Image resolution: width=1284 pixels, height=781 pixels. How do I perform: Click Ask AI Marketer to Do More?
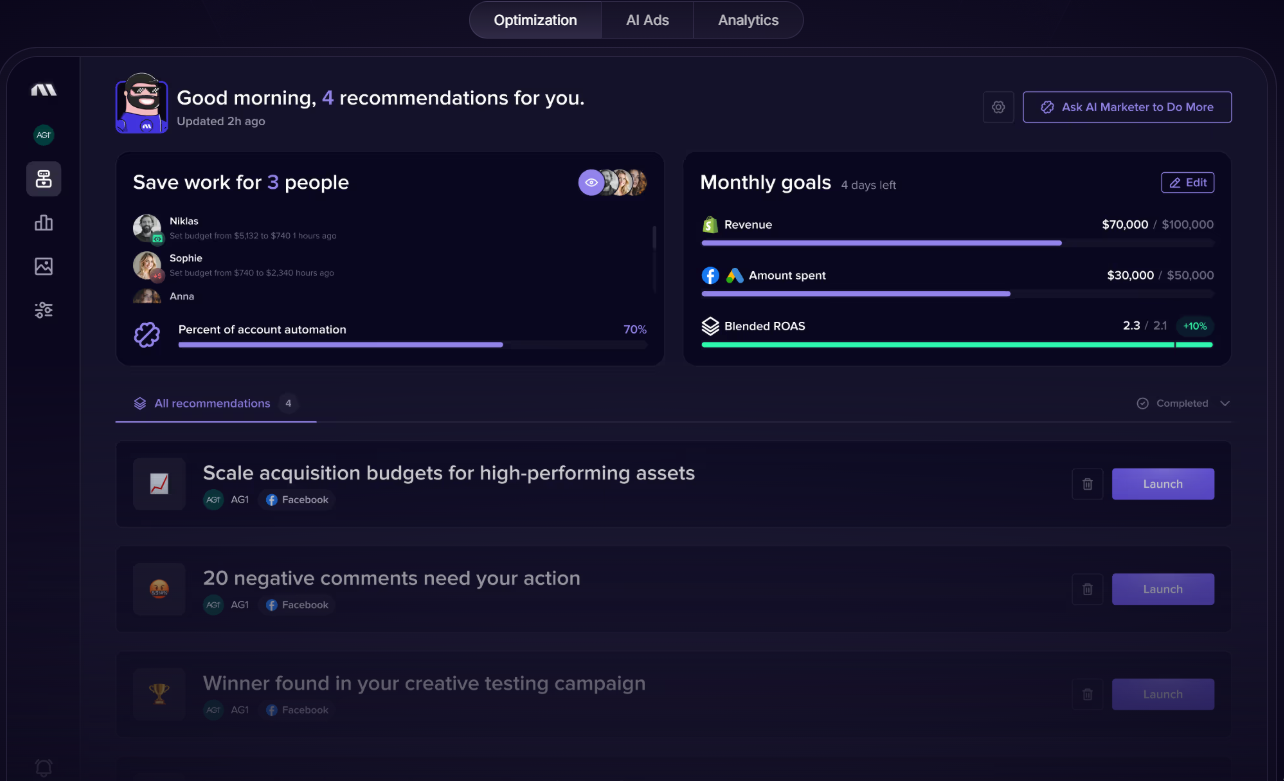click(x=1127, y=107)
